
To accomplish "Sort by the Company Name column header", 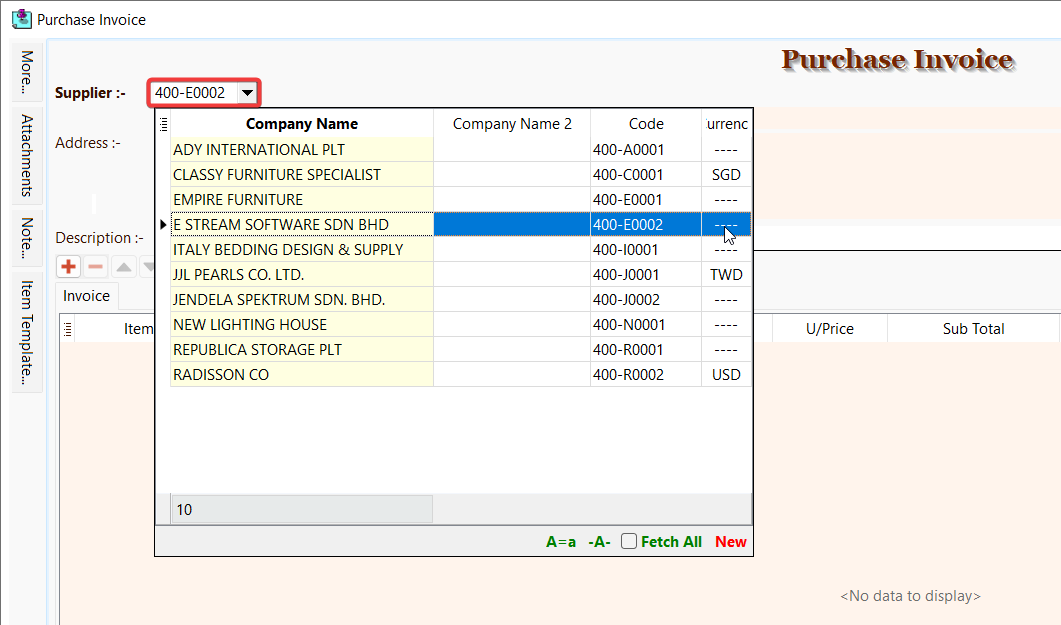I will coord(301,124).
